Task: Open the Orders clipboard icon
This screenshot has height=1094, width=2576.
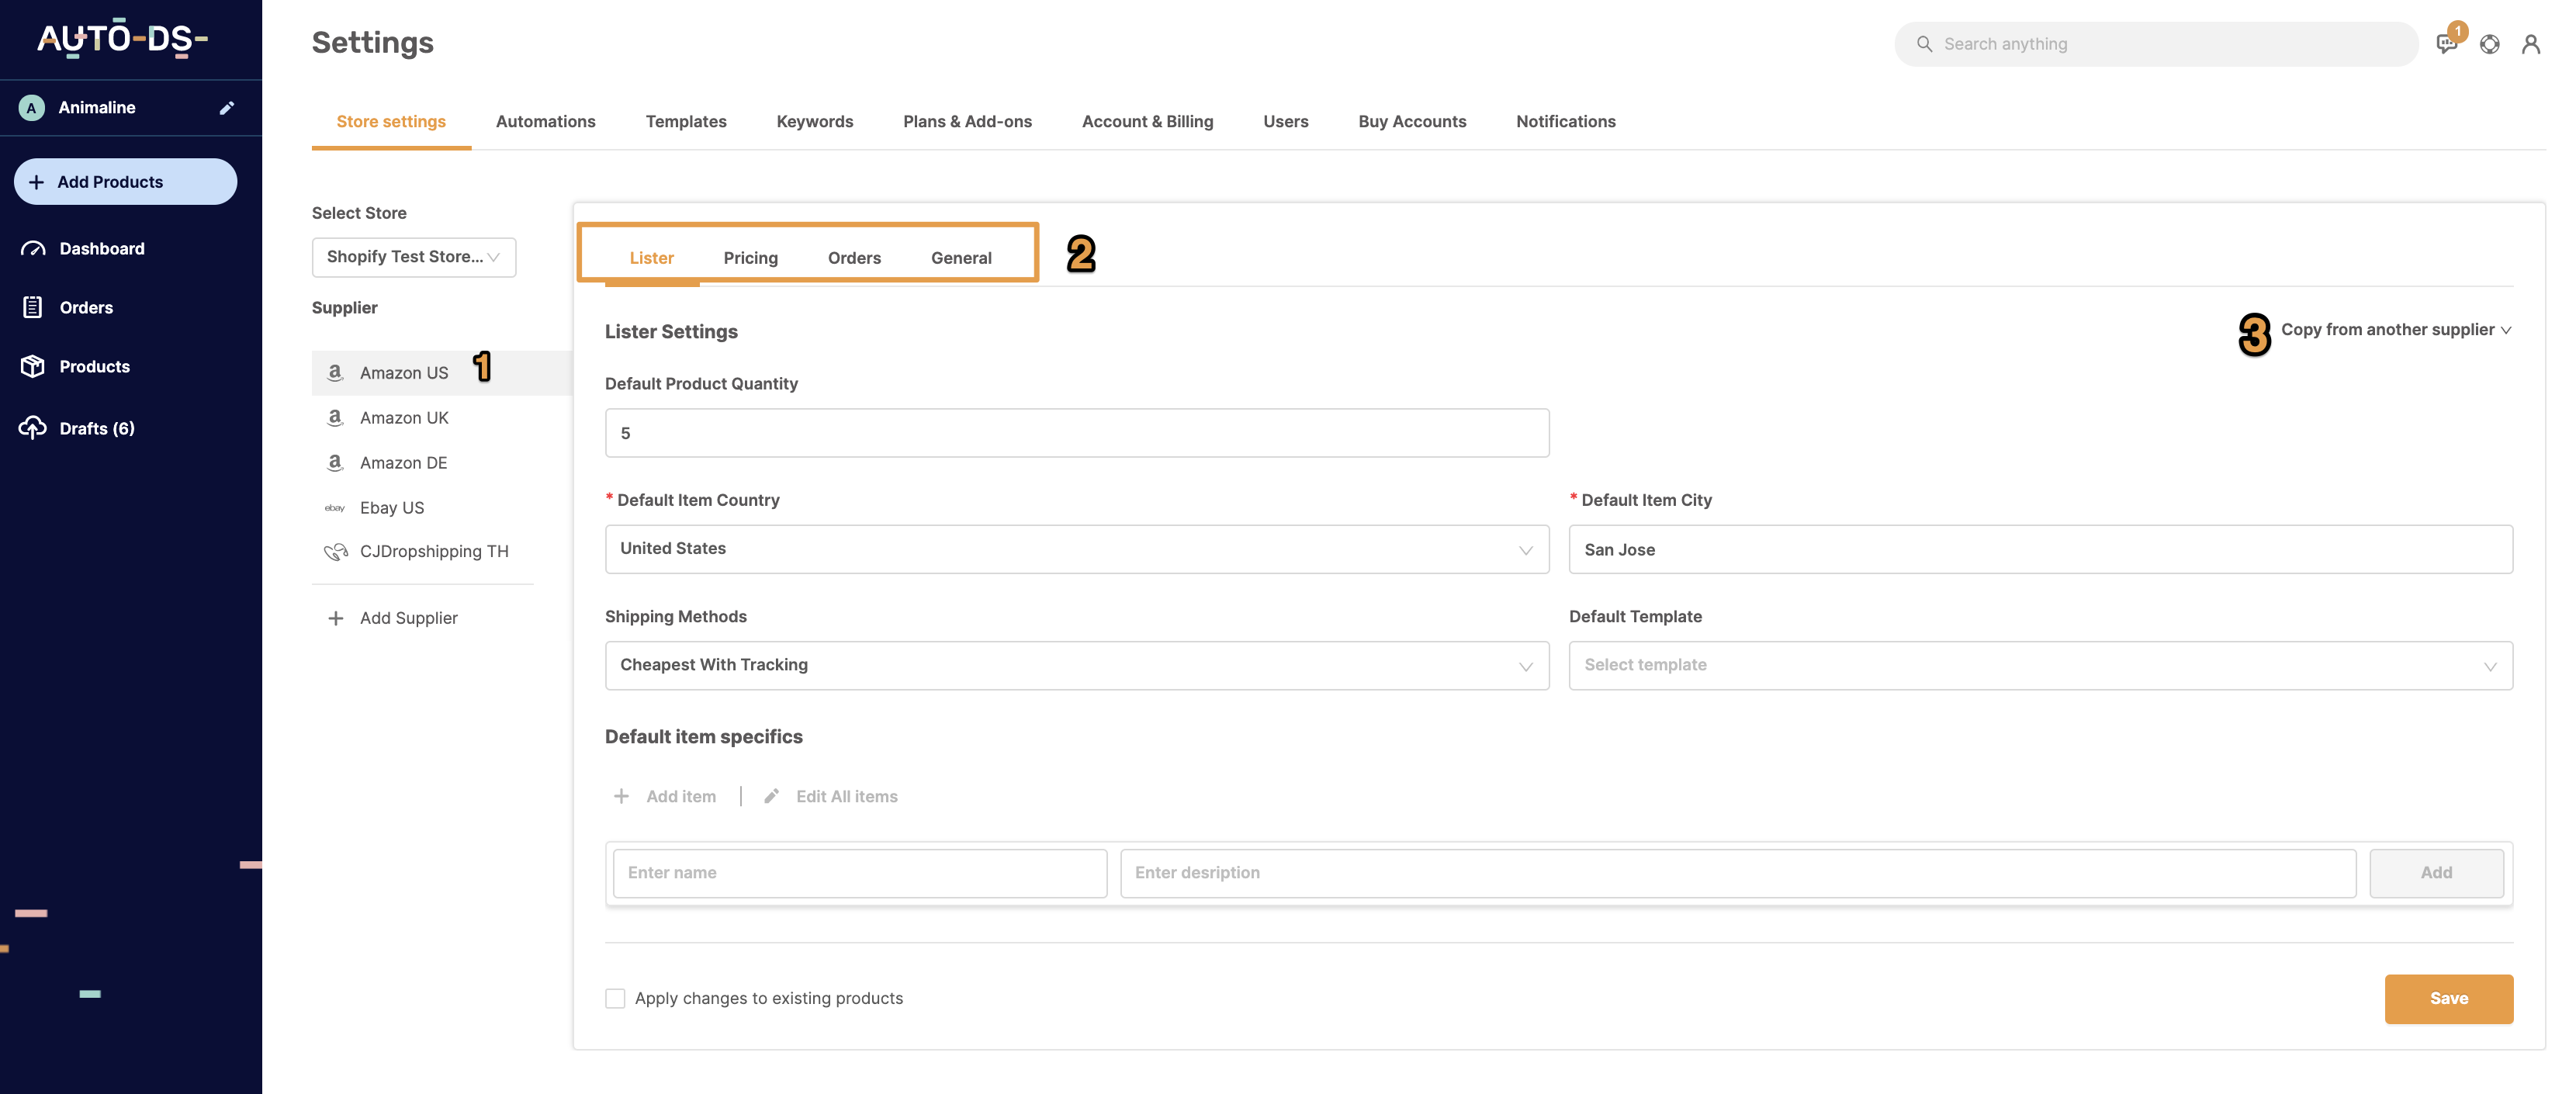Action: click(x=33, y=308)
